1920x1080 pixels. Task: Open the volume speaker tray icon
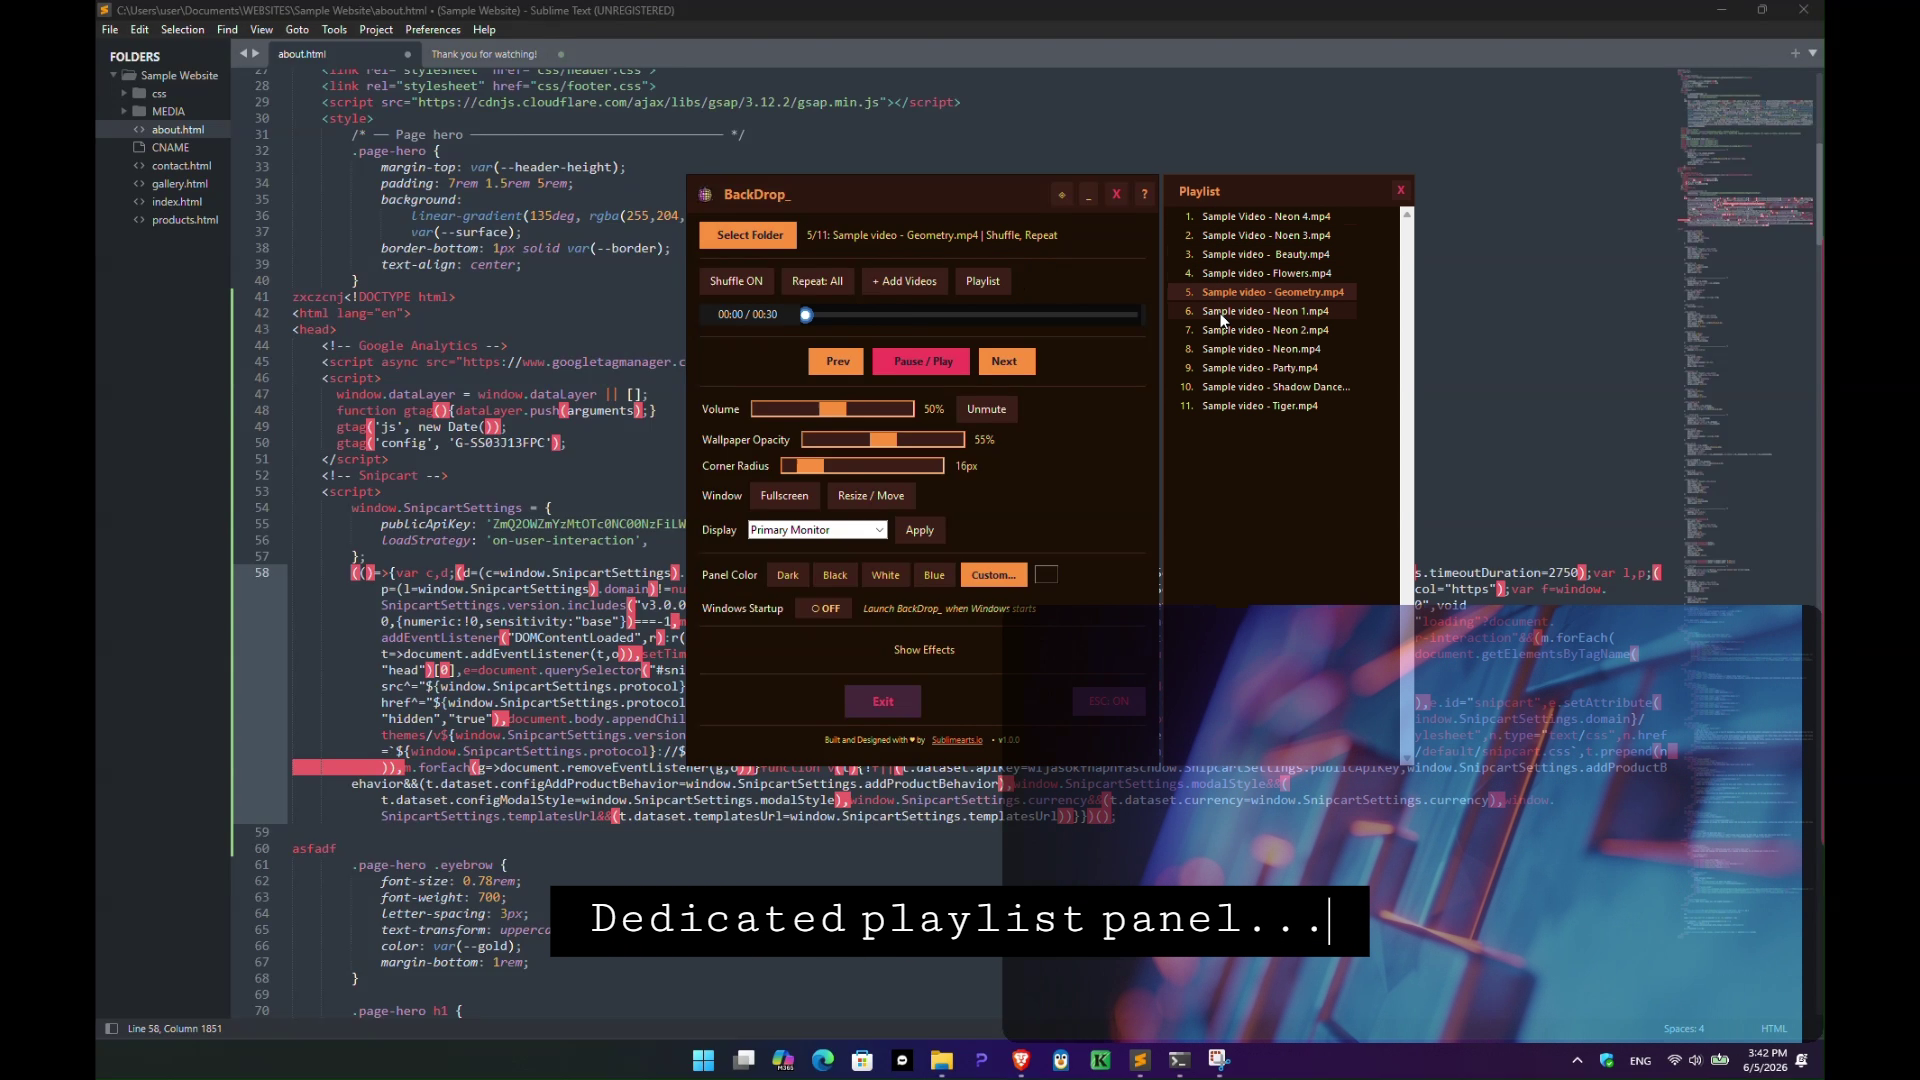1696,1060
